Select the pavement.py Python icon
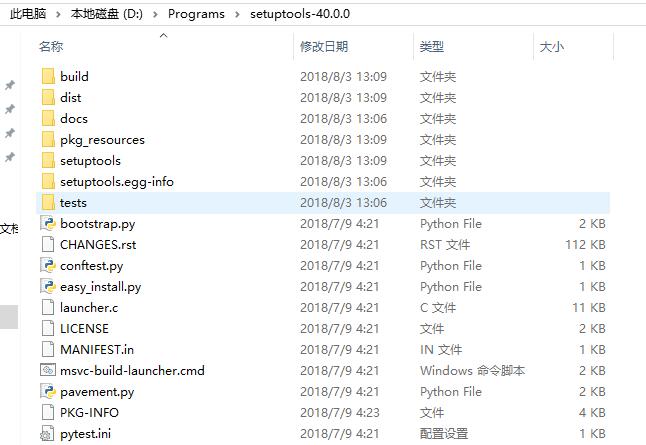Image resolution: width=646 pixels, height=445 pixels. tap(48, 392)
